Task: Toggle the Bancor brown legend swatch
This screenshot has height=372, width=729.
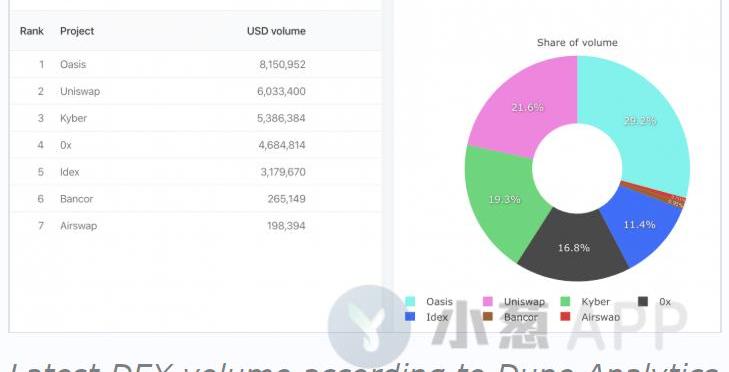Action: pos(488,317)
